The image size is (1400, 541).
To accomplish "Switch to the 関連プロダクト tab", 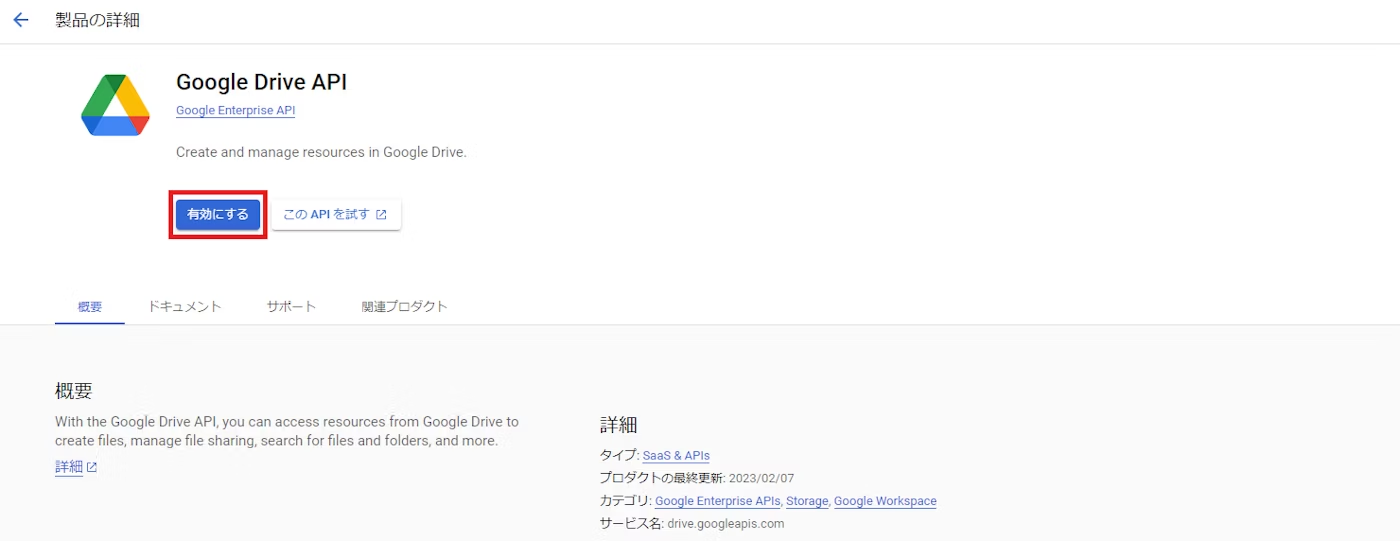I will point(405,306).
